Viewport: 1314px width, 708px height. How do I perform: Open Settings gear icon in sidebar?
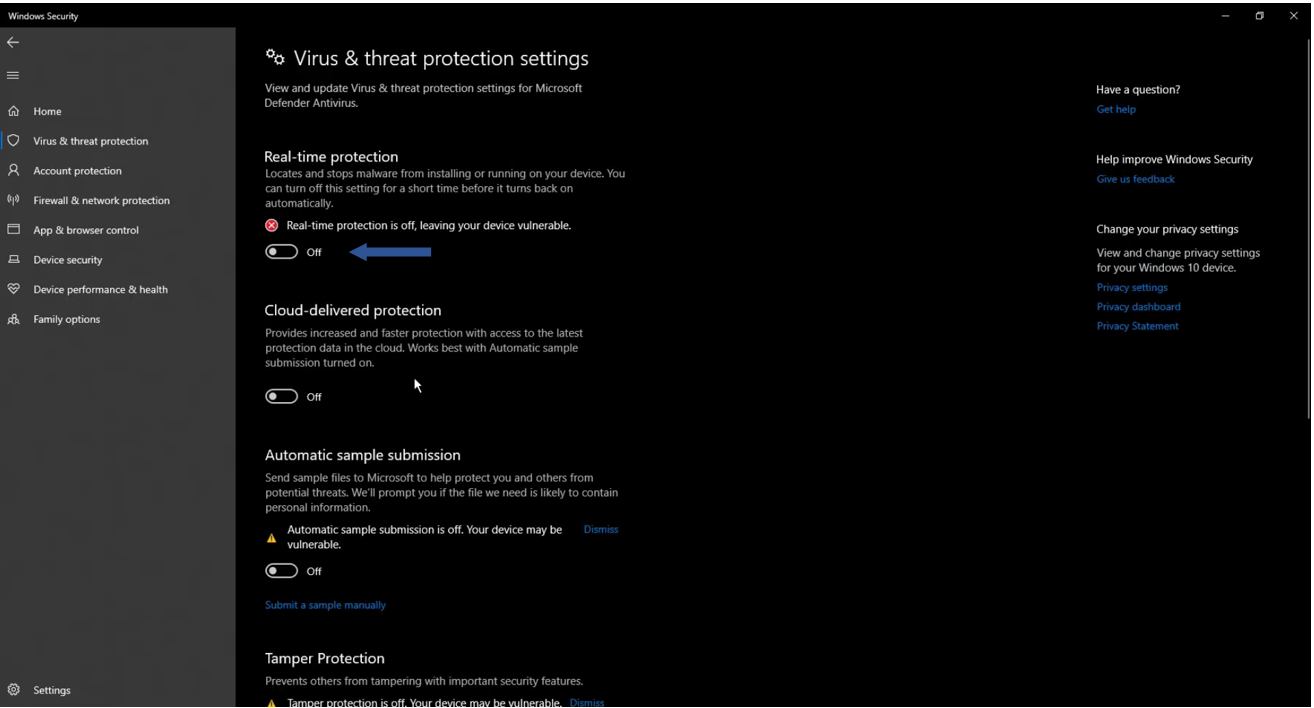pos(14,690)
